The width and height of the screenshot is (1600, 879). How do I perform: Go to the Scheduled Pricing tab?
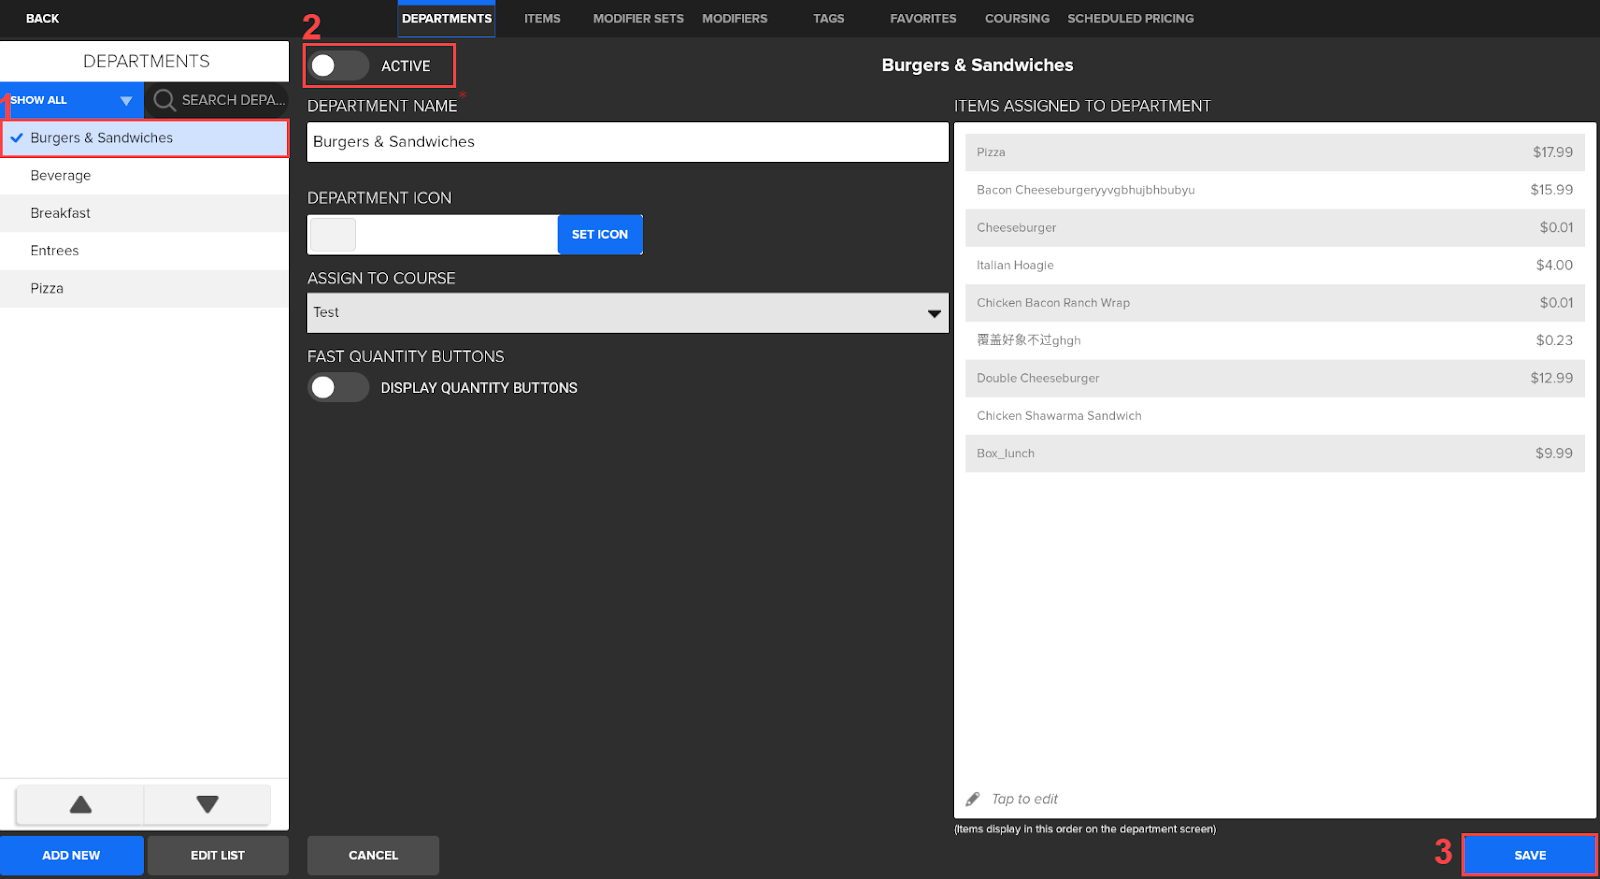(x=1130, y=19)
